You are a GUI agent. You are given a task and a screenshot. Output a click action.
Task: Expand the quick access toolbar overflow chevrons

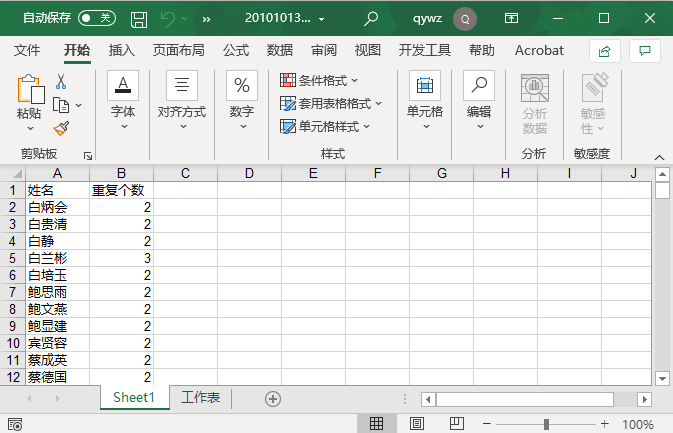click(x=206, y=19)
